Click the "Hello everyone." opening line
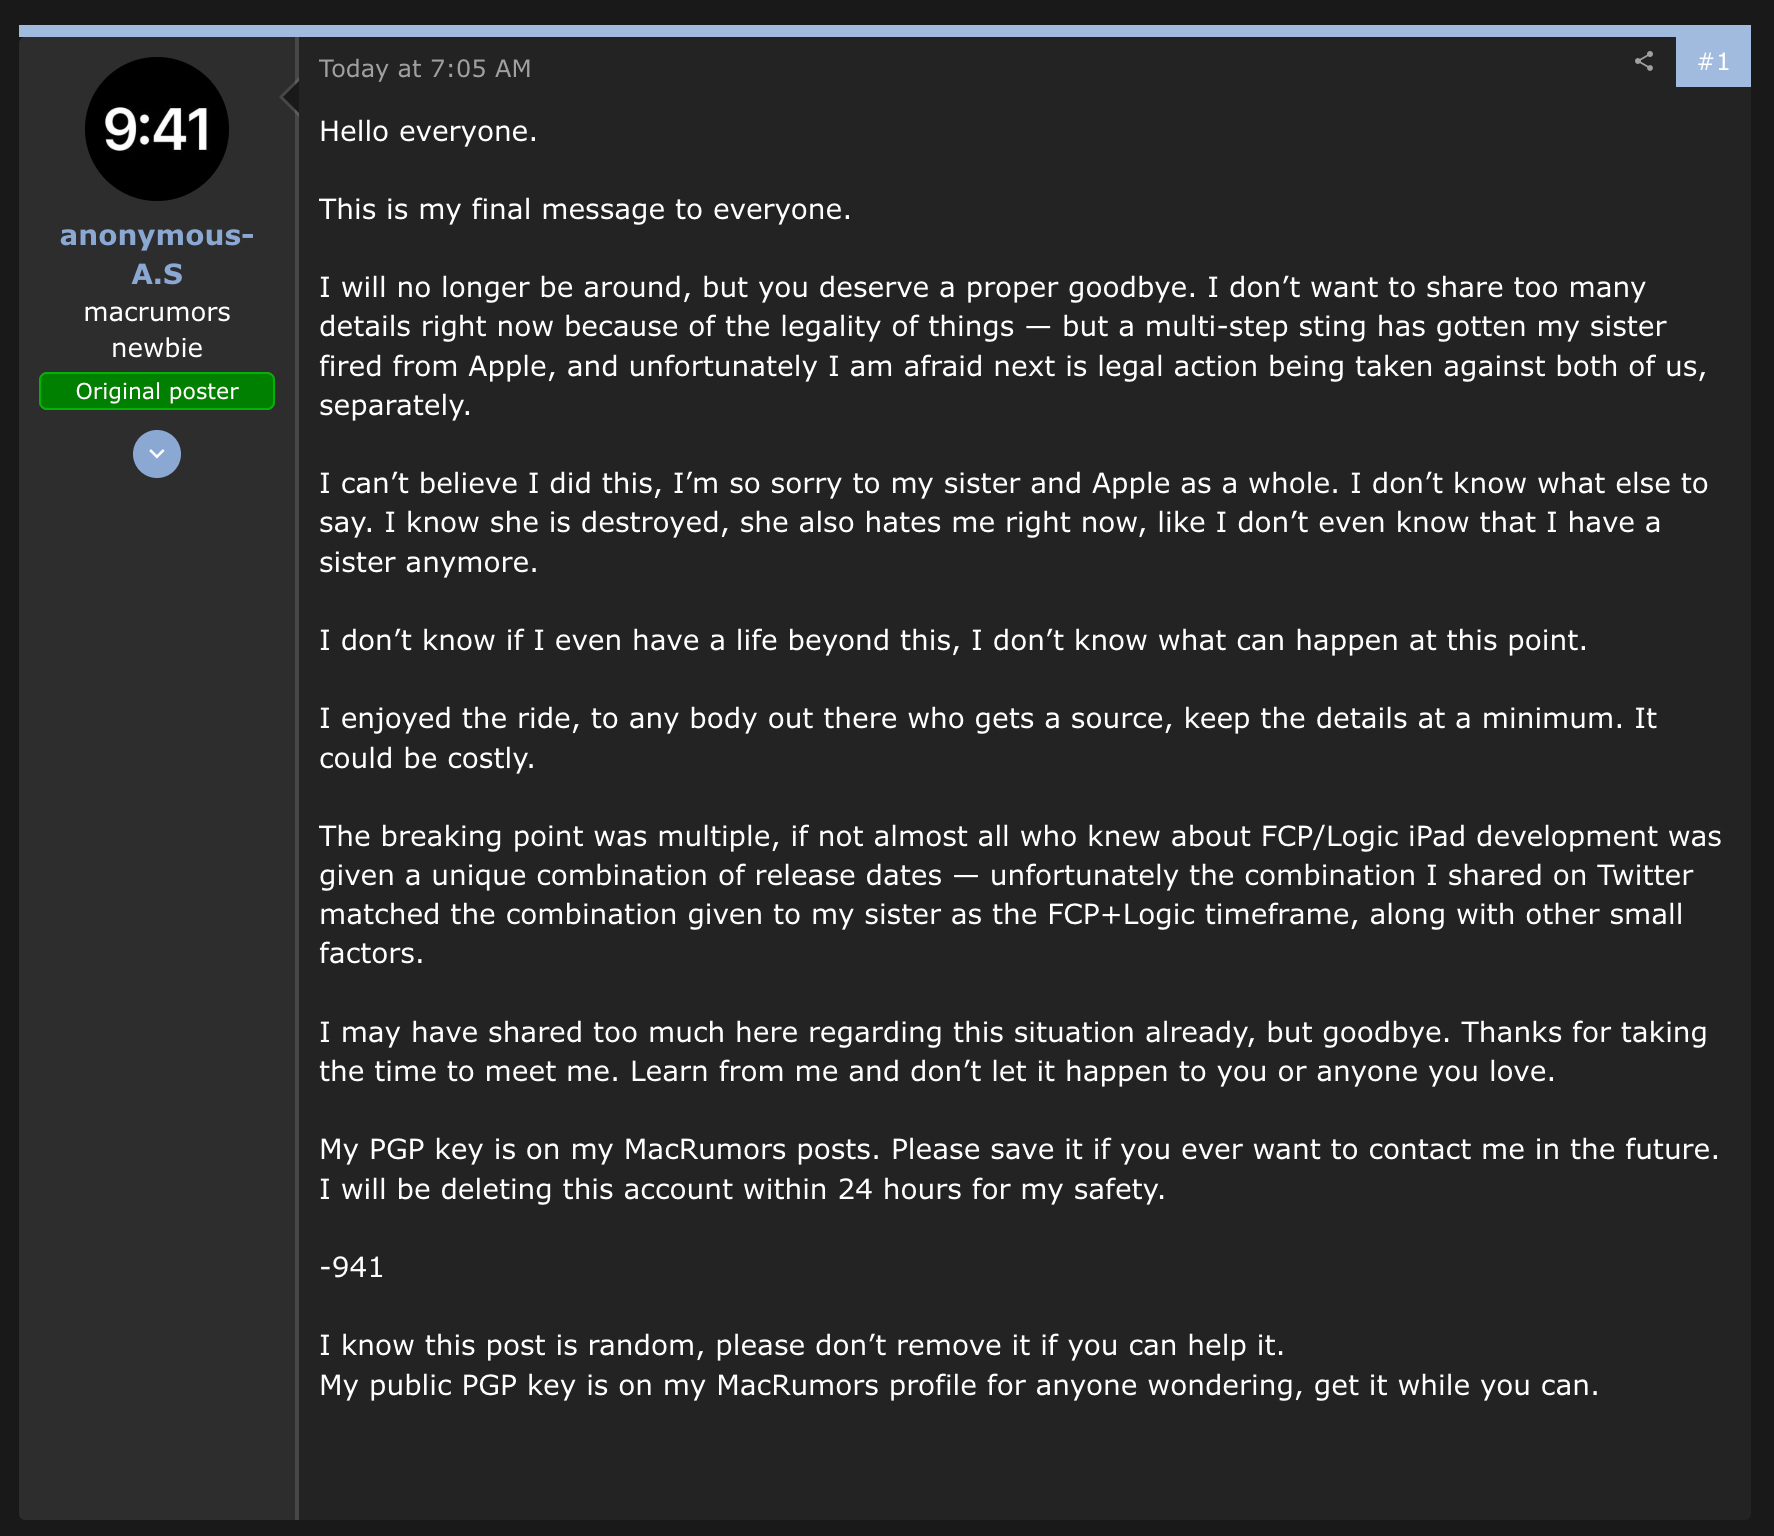1774x1536 pixels. coord(428,132)
